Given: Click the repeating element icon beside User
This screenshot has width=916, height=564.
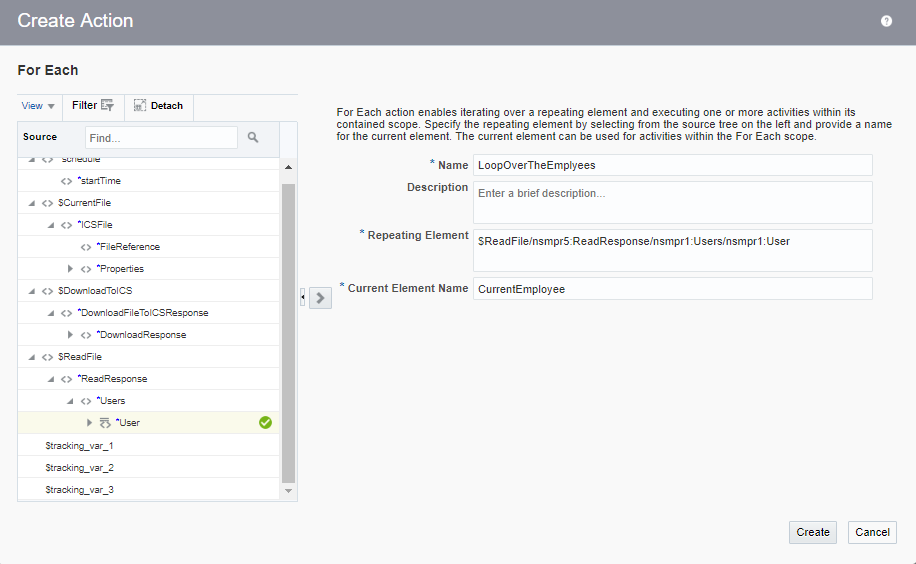Looking at the screenshot, I should [105, 423].
